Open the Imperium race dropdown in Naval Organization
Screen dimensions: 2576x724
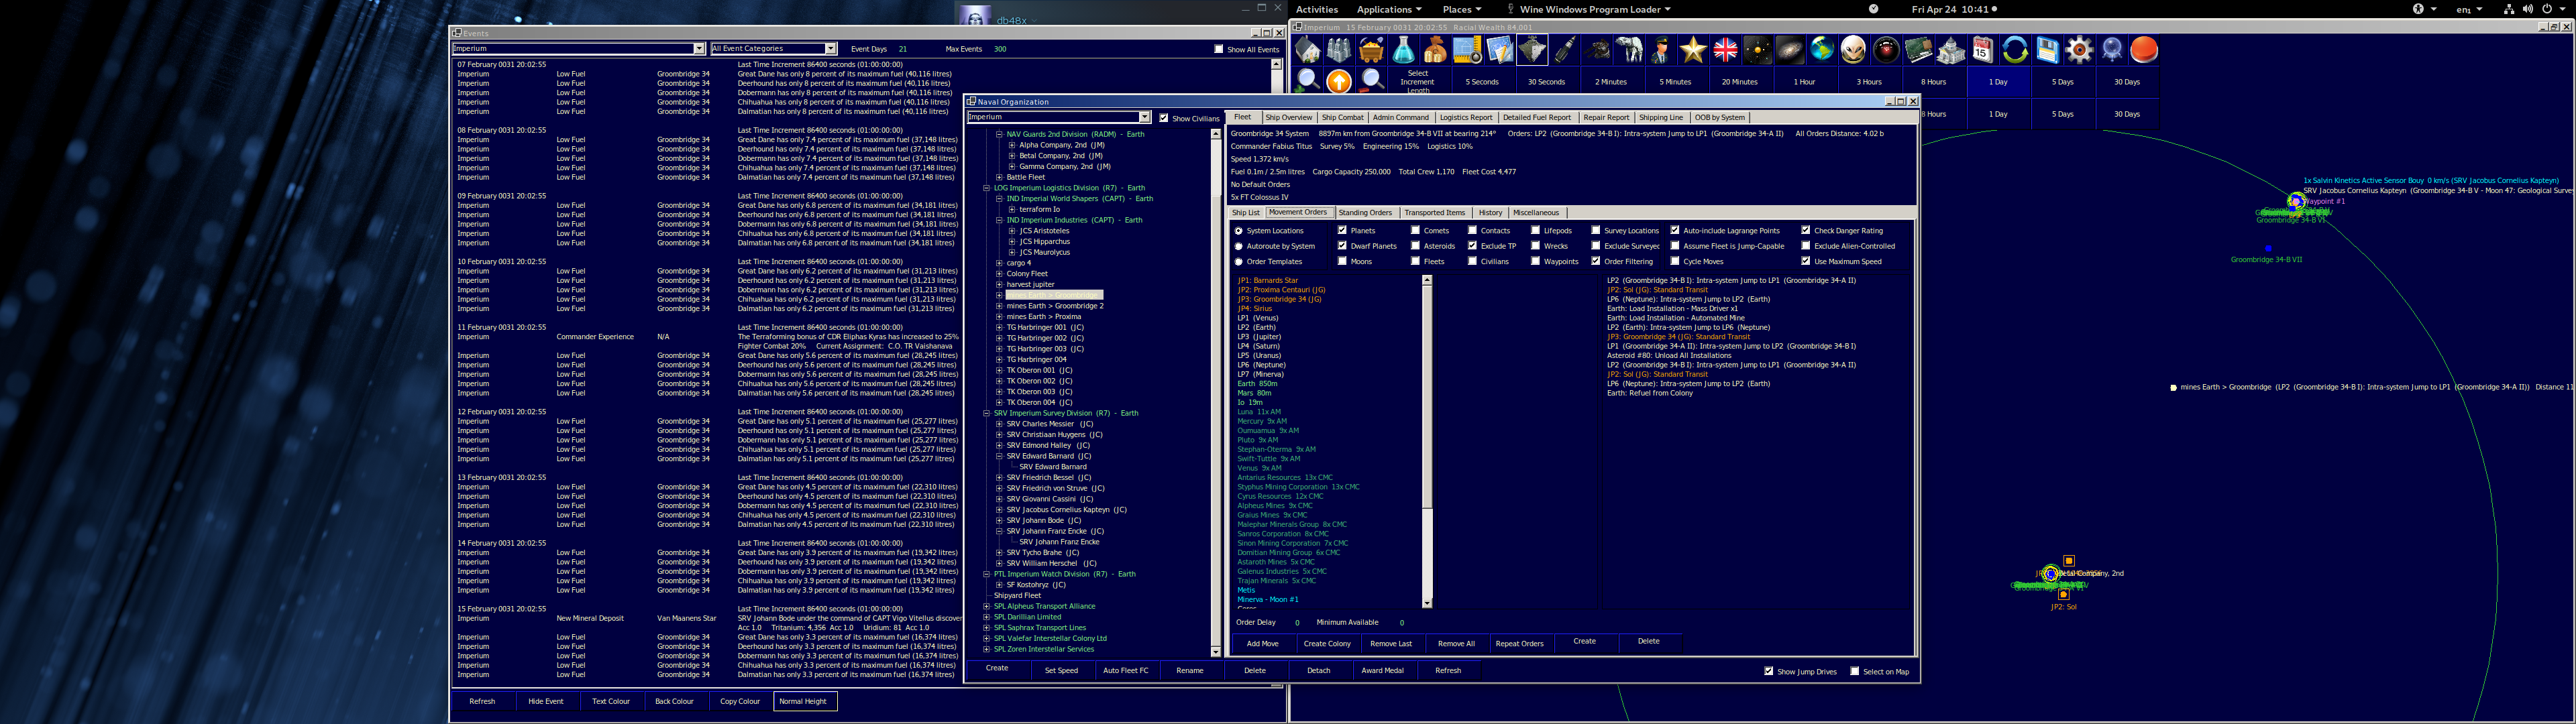click(x=1145, y=117)
